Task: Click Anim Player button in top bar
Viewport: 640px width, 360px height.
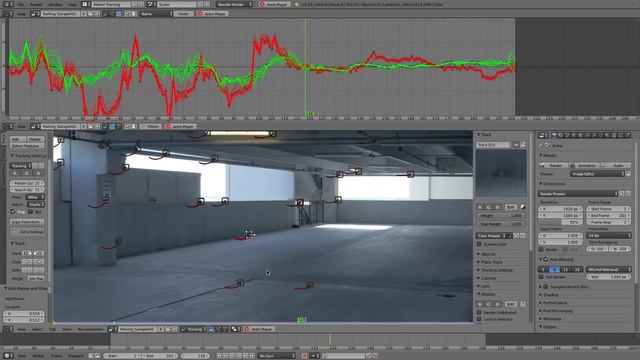Action: (x=274, y=4)
